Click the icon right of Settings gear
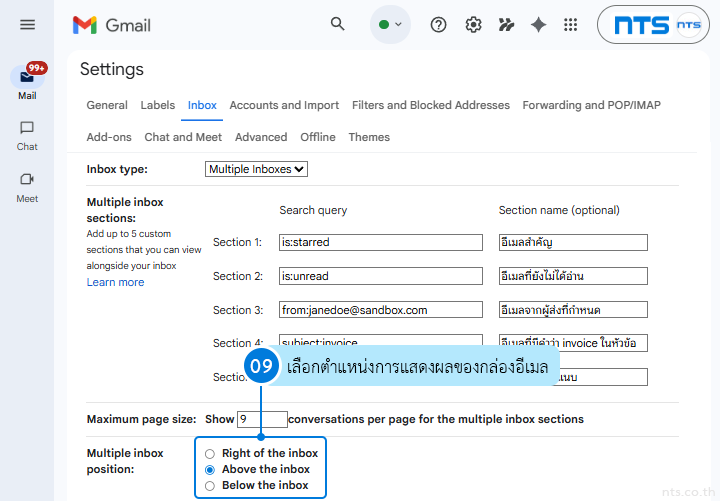This screenshot has width=720, height=501. 506,25
